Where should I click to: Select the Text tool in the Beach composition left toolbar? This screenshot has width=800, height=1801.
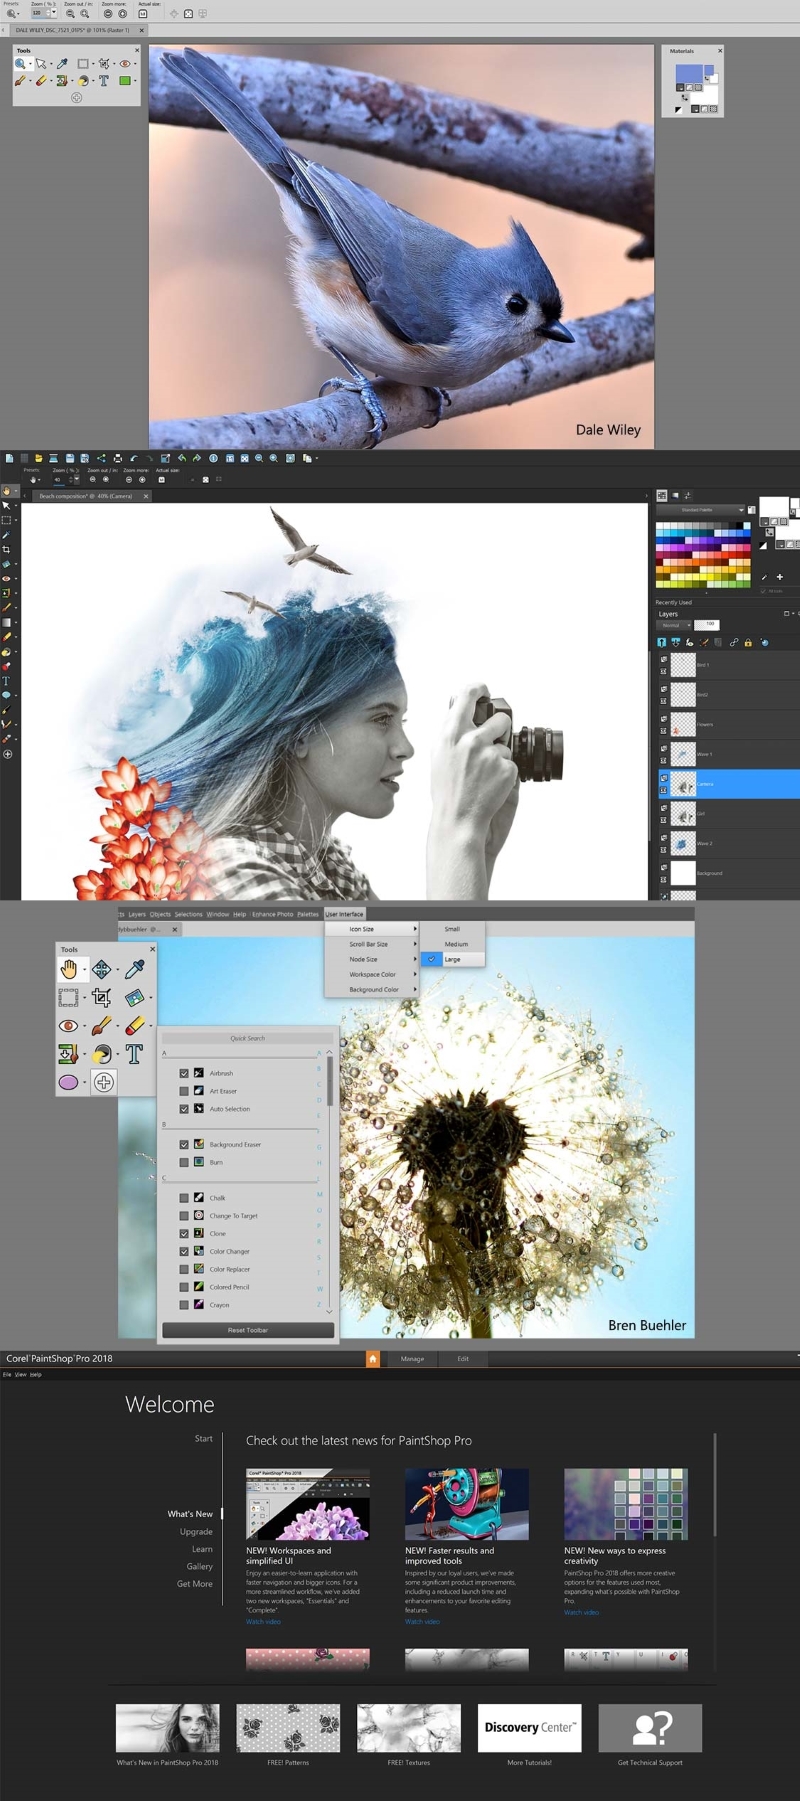click(6, 680)
